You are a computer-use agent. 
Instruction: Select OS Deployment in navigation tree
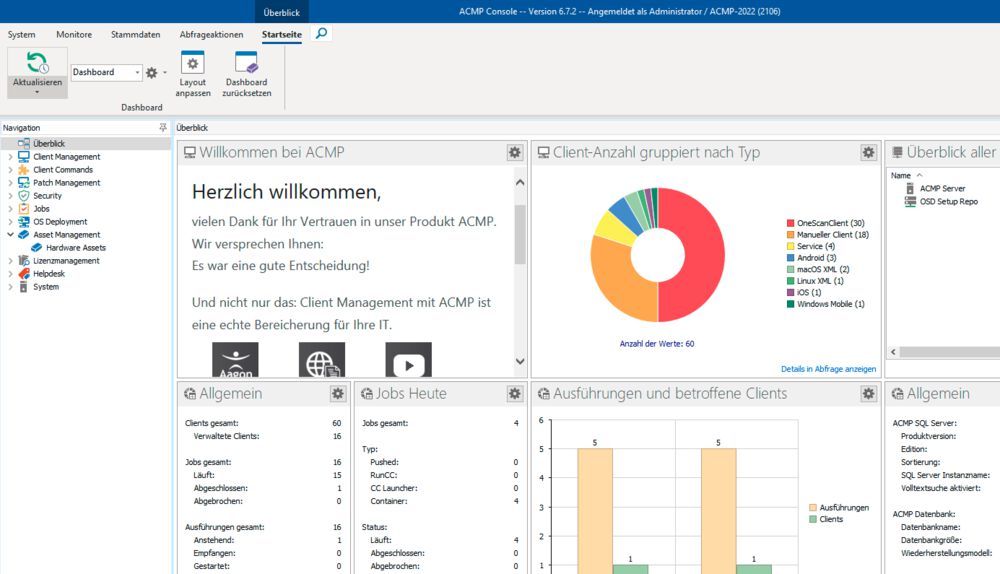60,222
